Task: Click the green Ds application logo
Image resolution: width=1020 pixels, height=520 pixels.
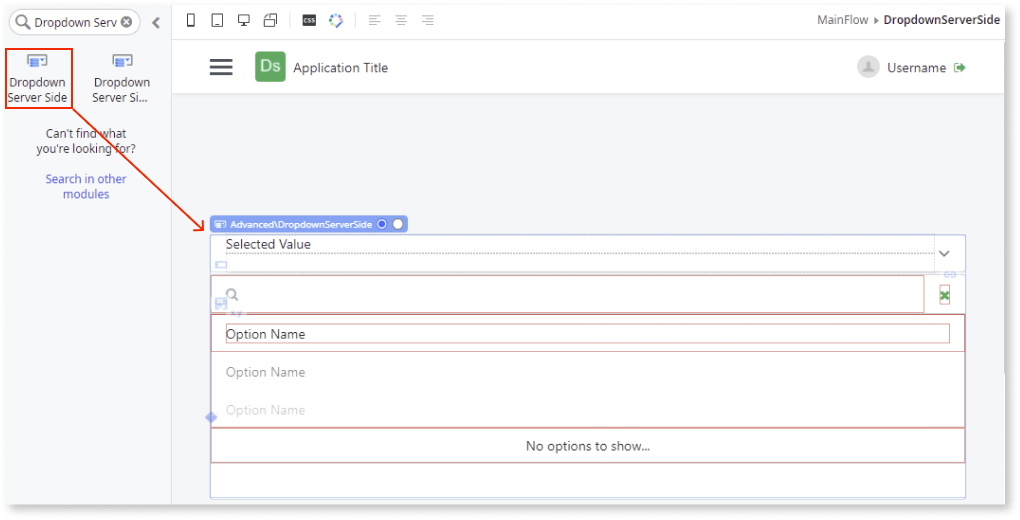Action: point(270,67)
